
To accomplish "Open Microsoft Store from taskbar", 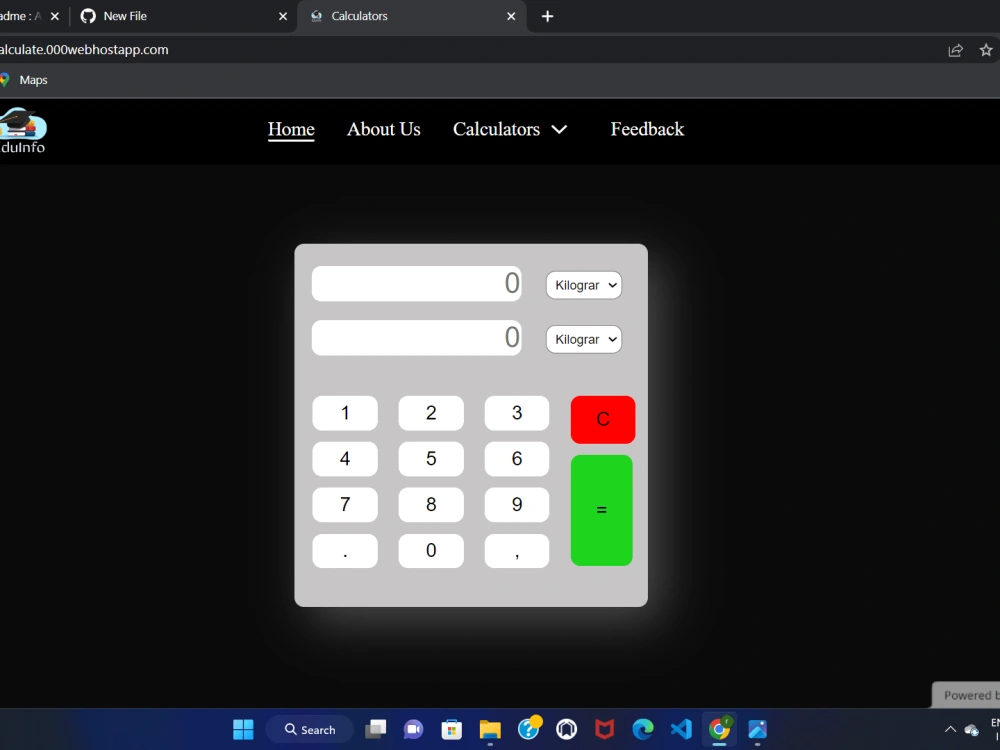I will (x=452, y=729).
